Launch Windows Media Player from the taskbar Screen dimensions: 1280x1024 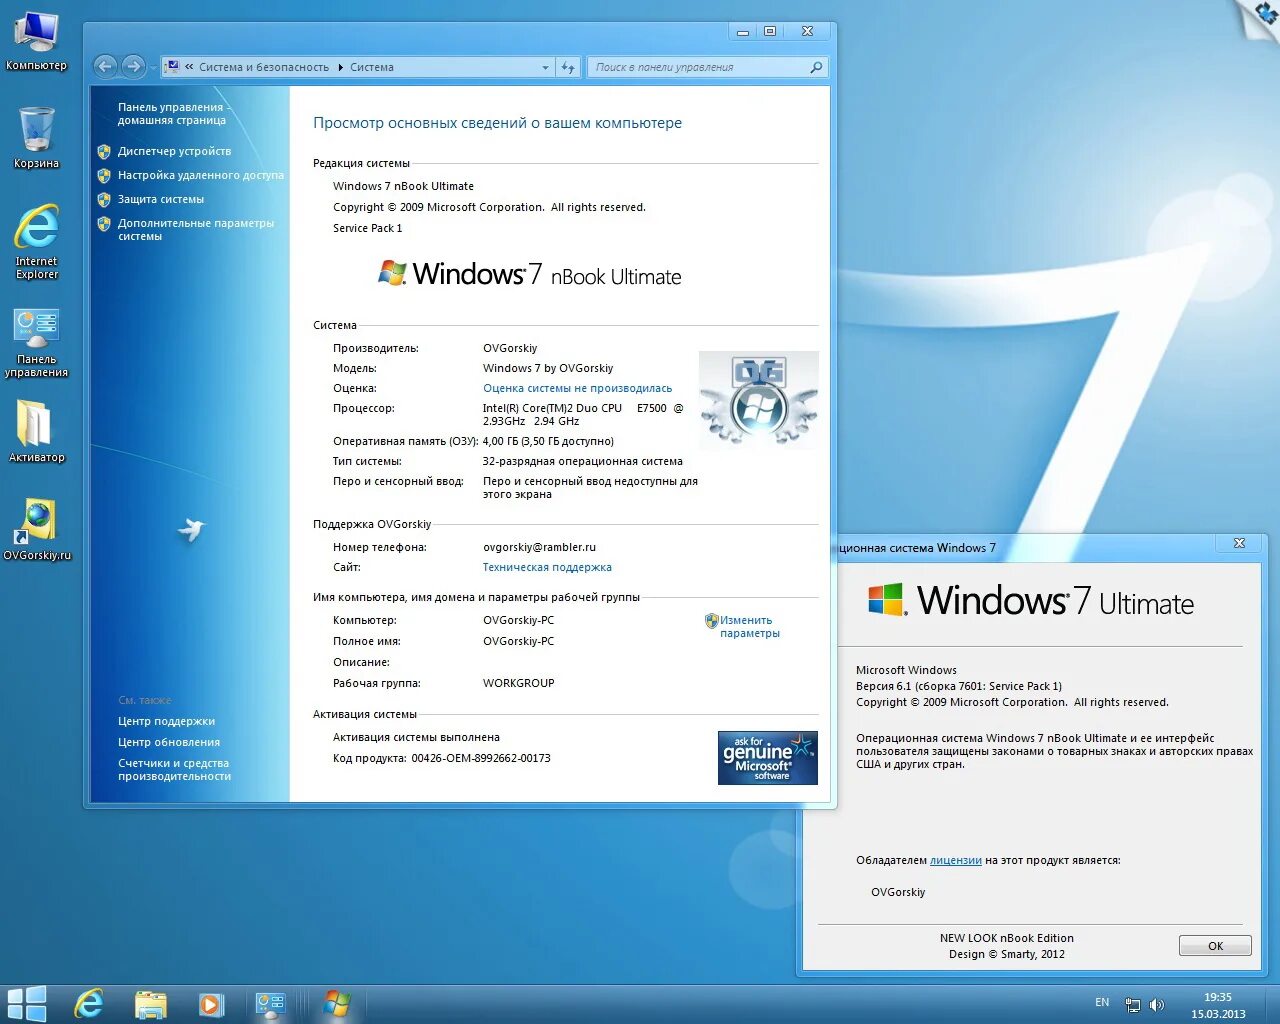(x=211, y=1004)
